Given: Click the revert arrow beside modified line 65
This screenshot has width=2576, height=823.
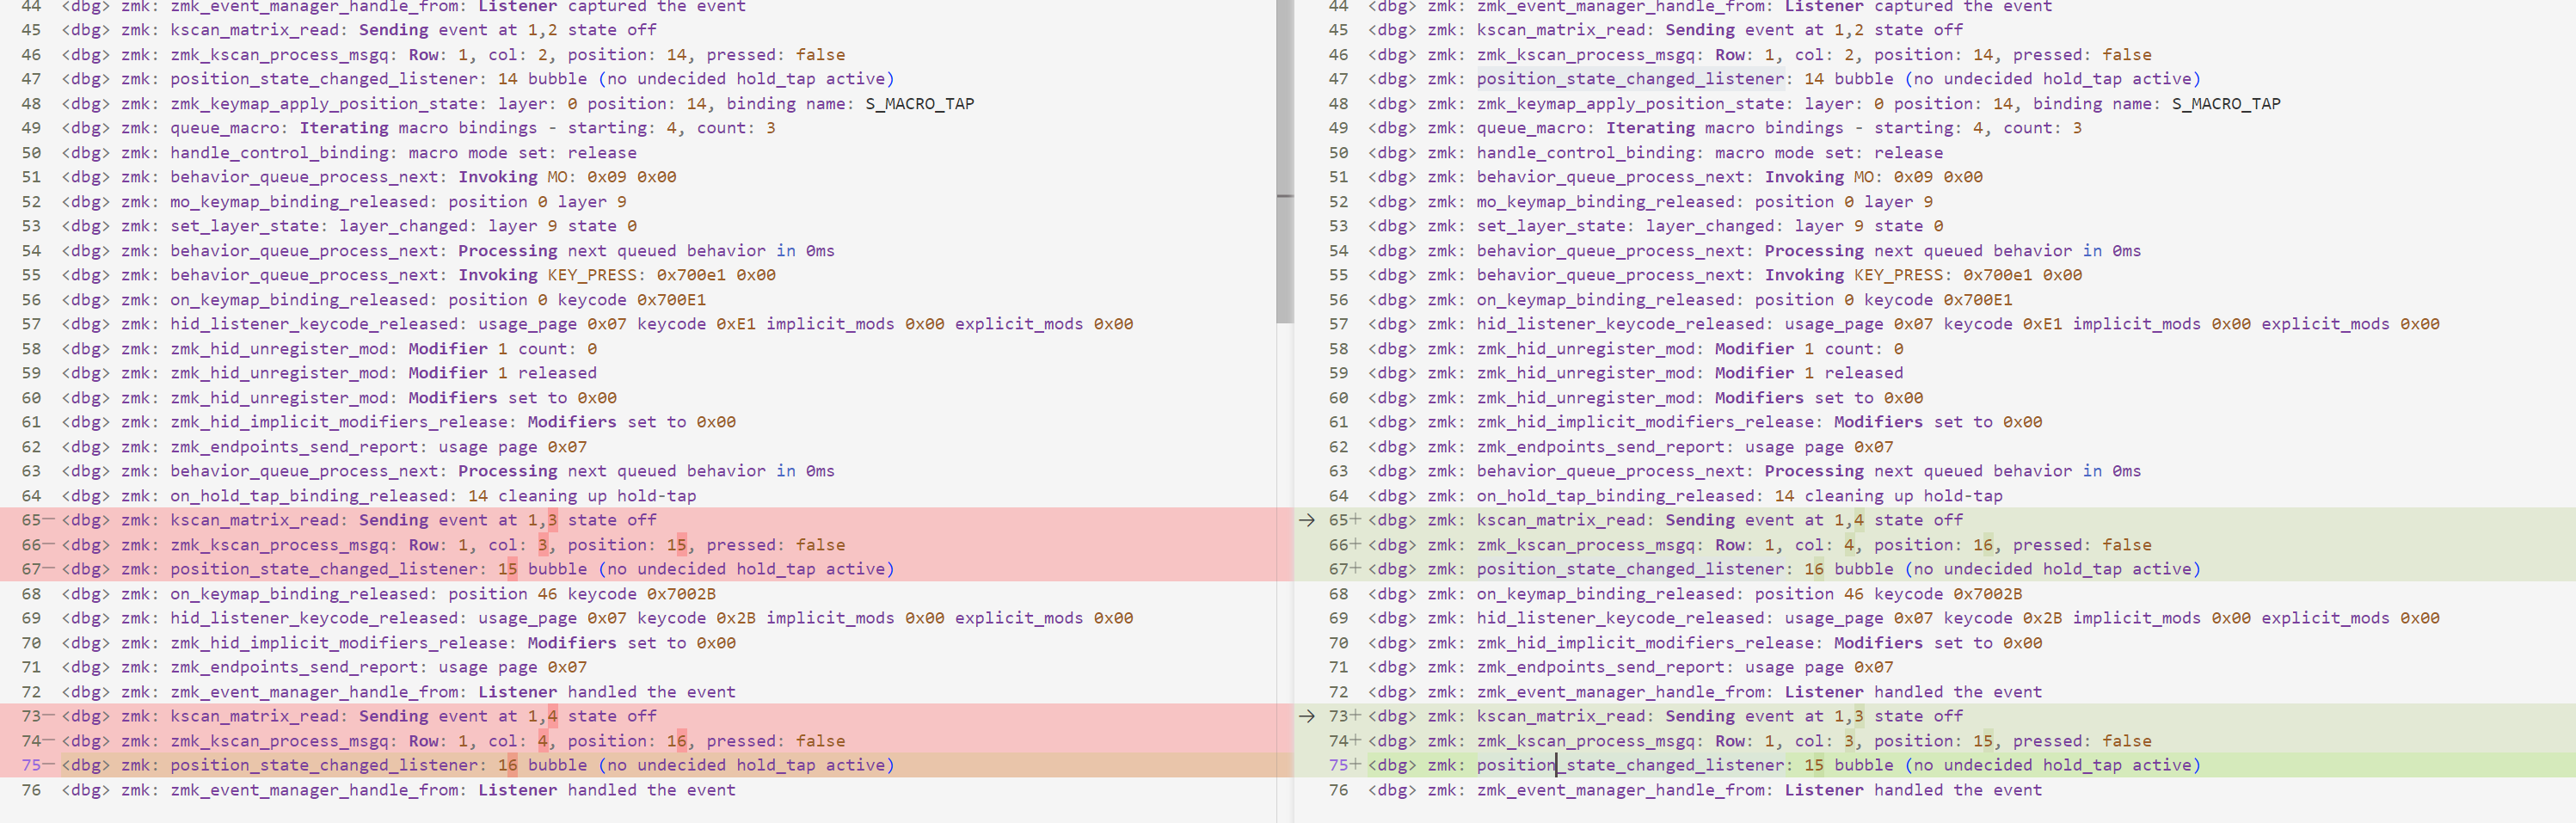Looking at the screenshot, I should point(1306,520).
